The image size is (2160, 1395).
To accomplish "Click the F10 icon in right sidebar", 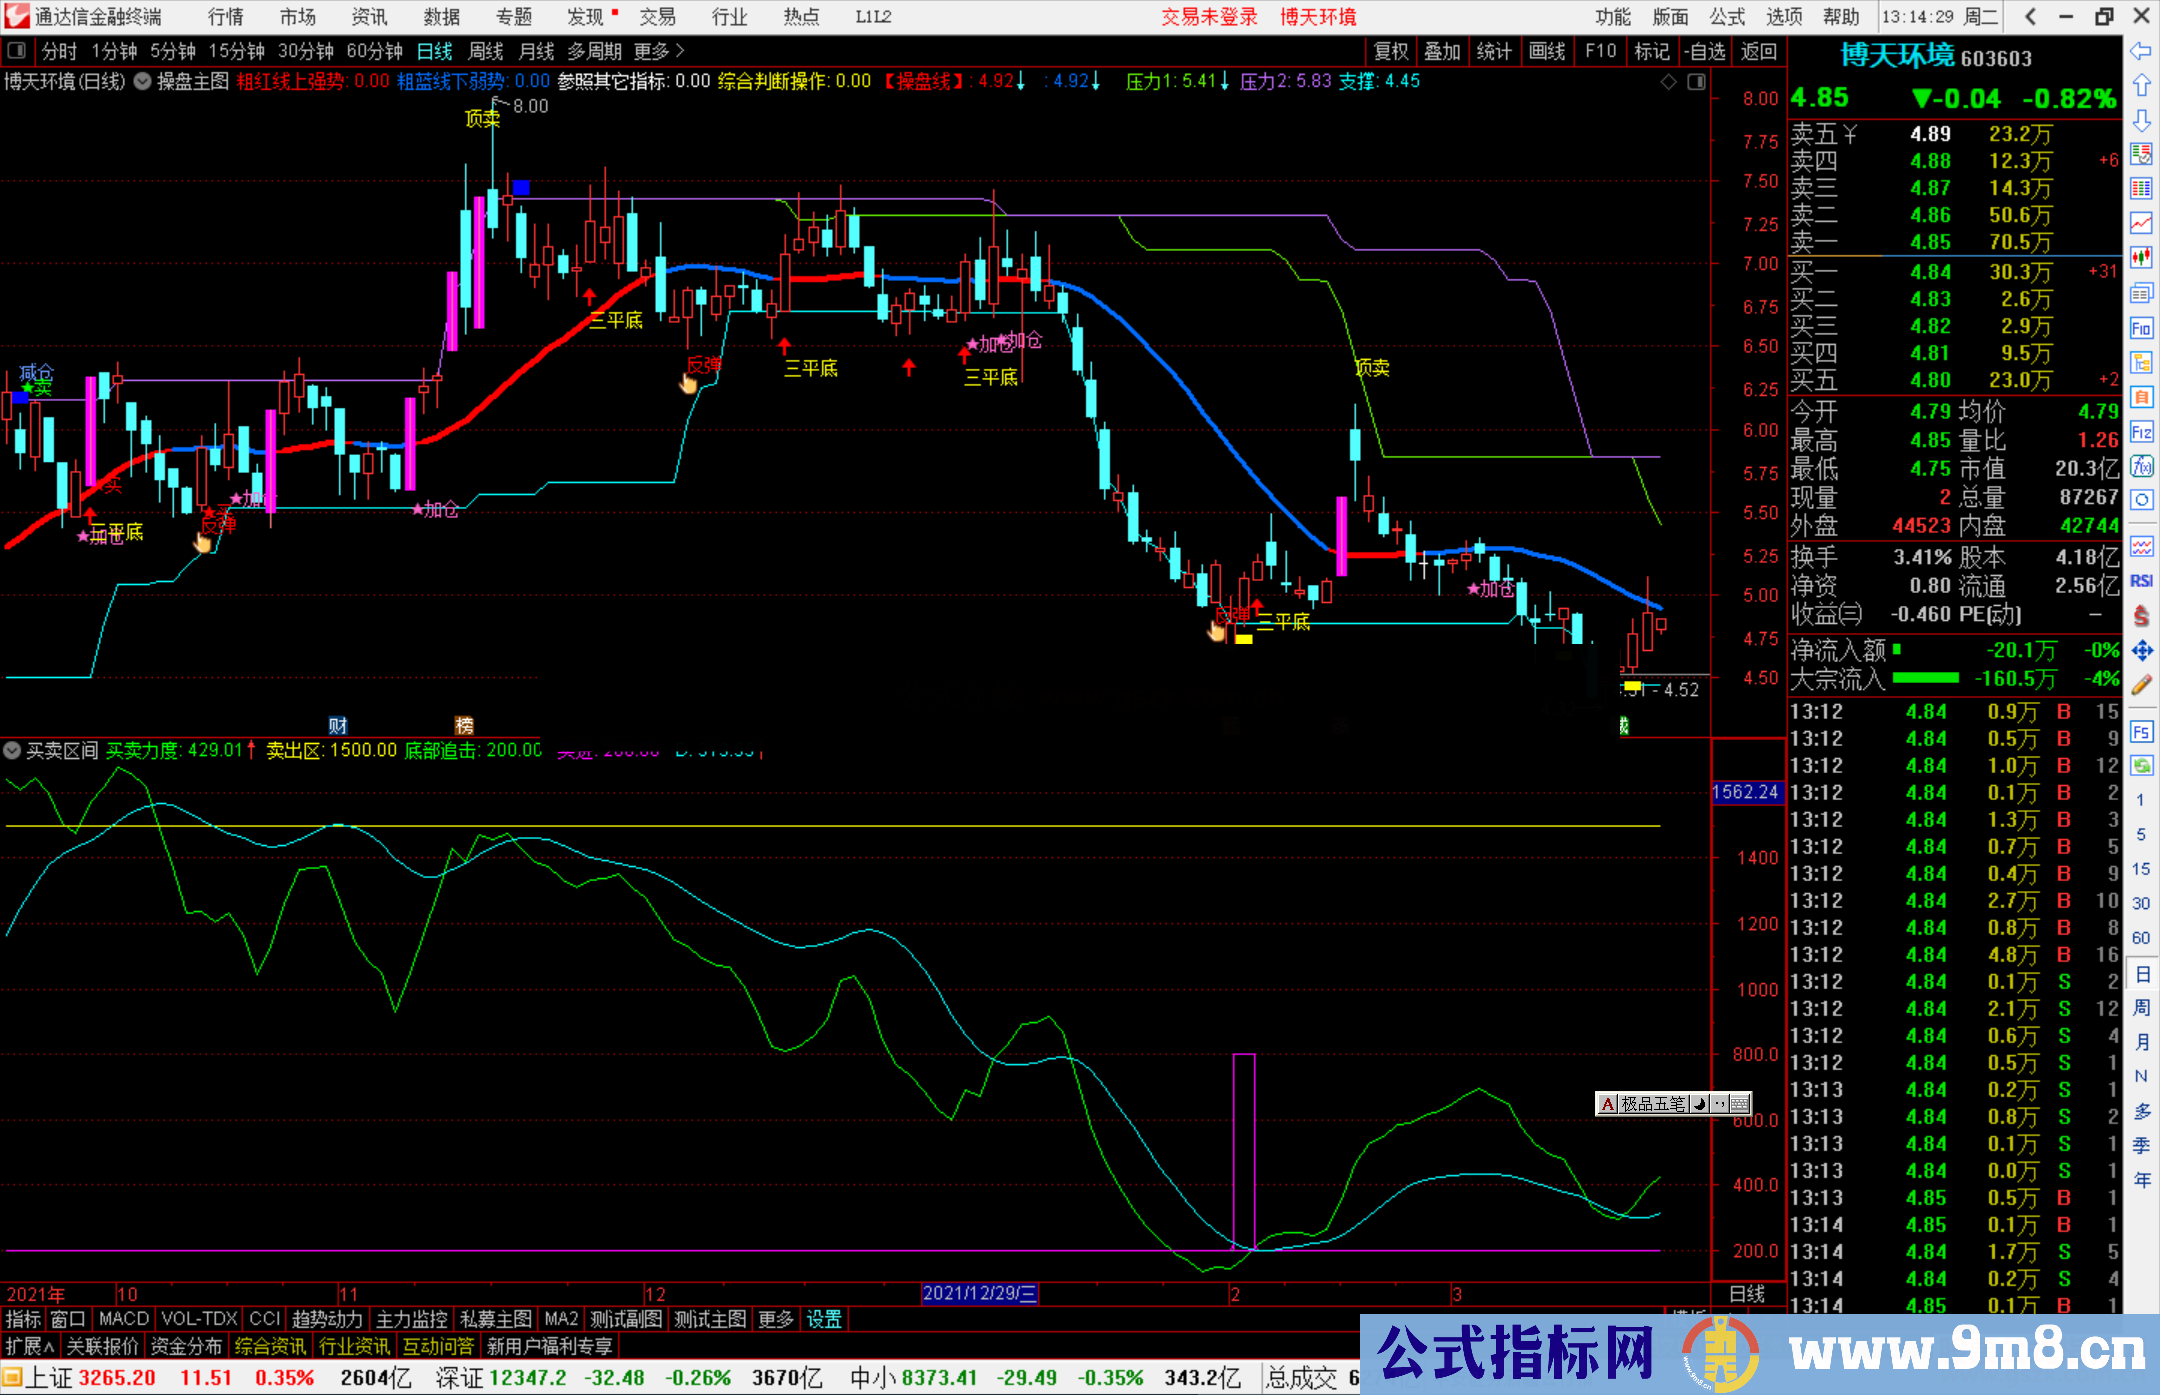I will [2141, 328].
